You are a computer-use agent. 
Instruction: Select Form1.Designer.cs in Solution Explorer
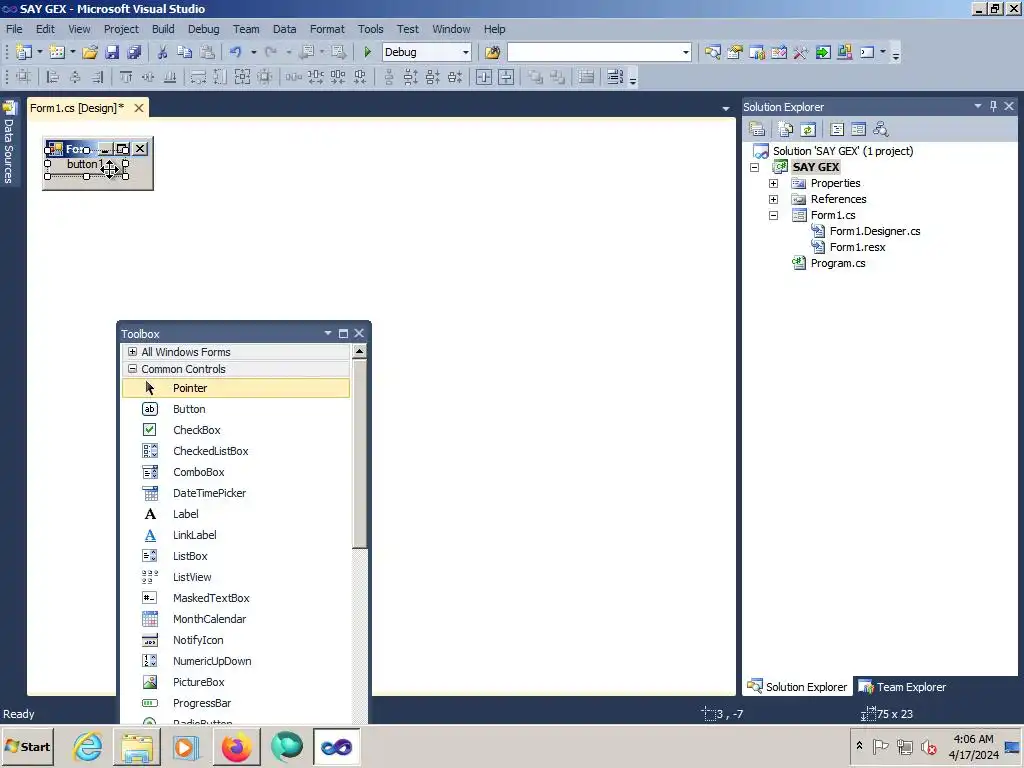(874, 231)
